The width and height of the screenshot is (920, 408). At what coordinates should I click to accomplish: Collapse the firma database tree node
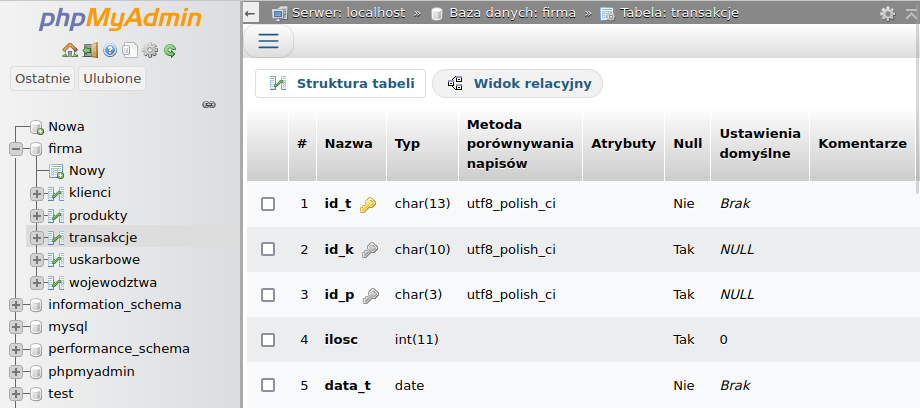coord(16,149)
